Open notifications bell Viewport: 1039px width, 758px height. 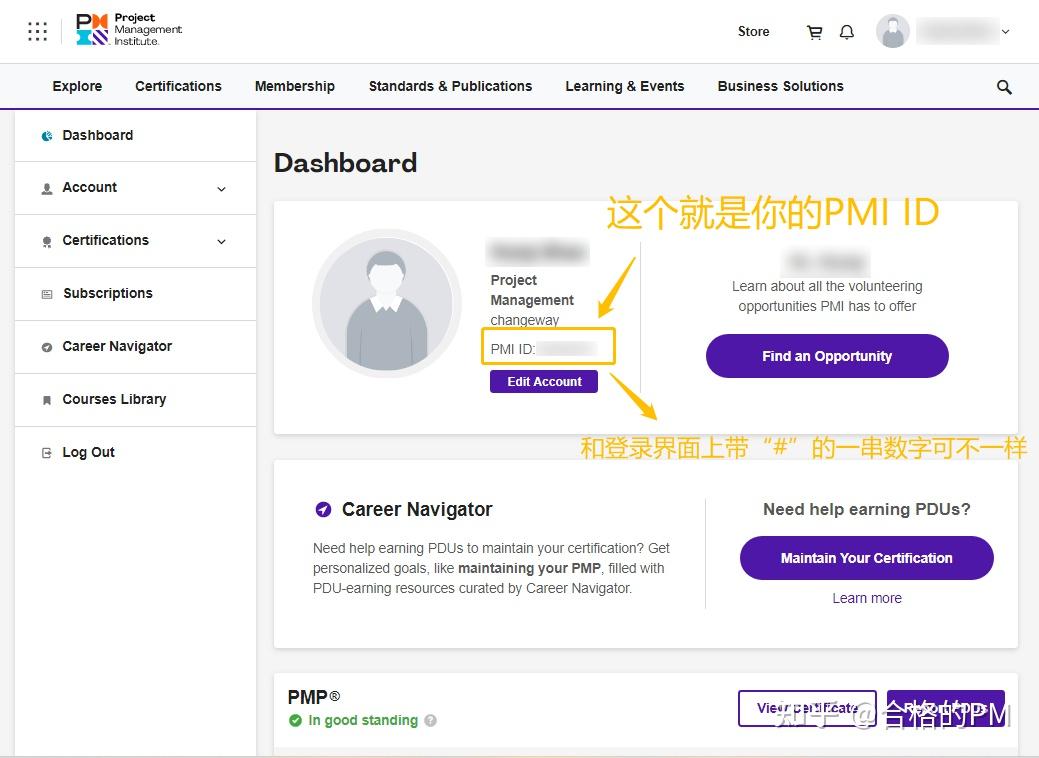click(x=847, y=32)
